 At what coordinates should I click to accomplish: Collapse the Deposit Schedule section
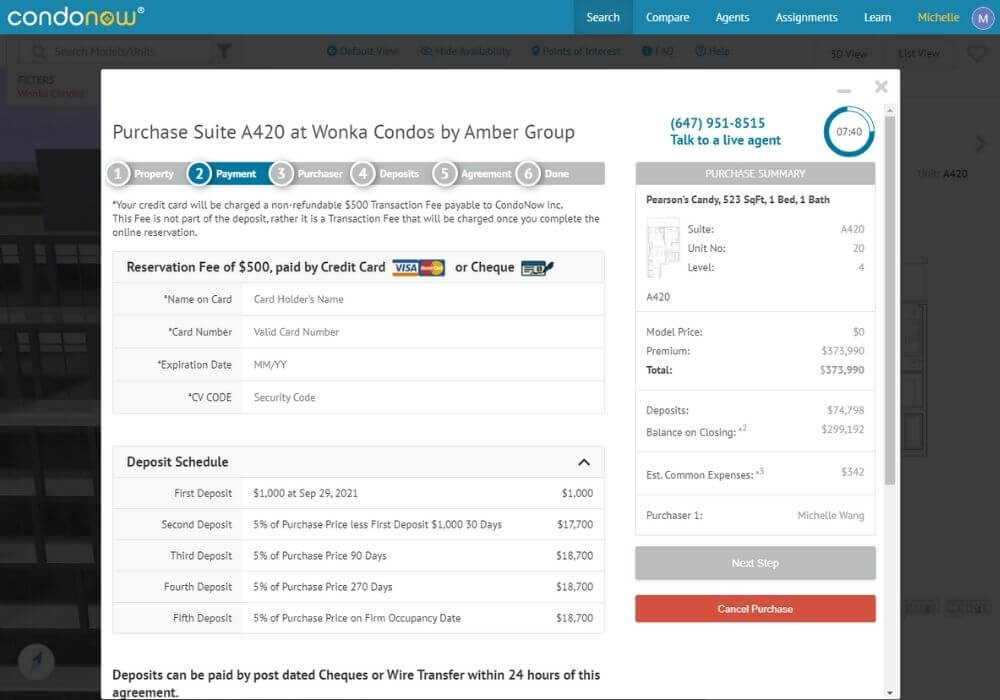point(584,462)
